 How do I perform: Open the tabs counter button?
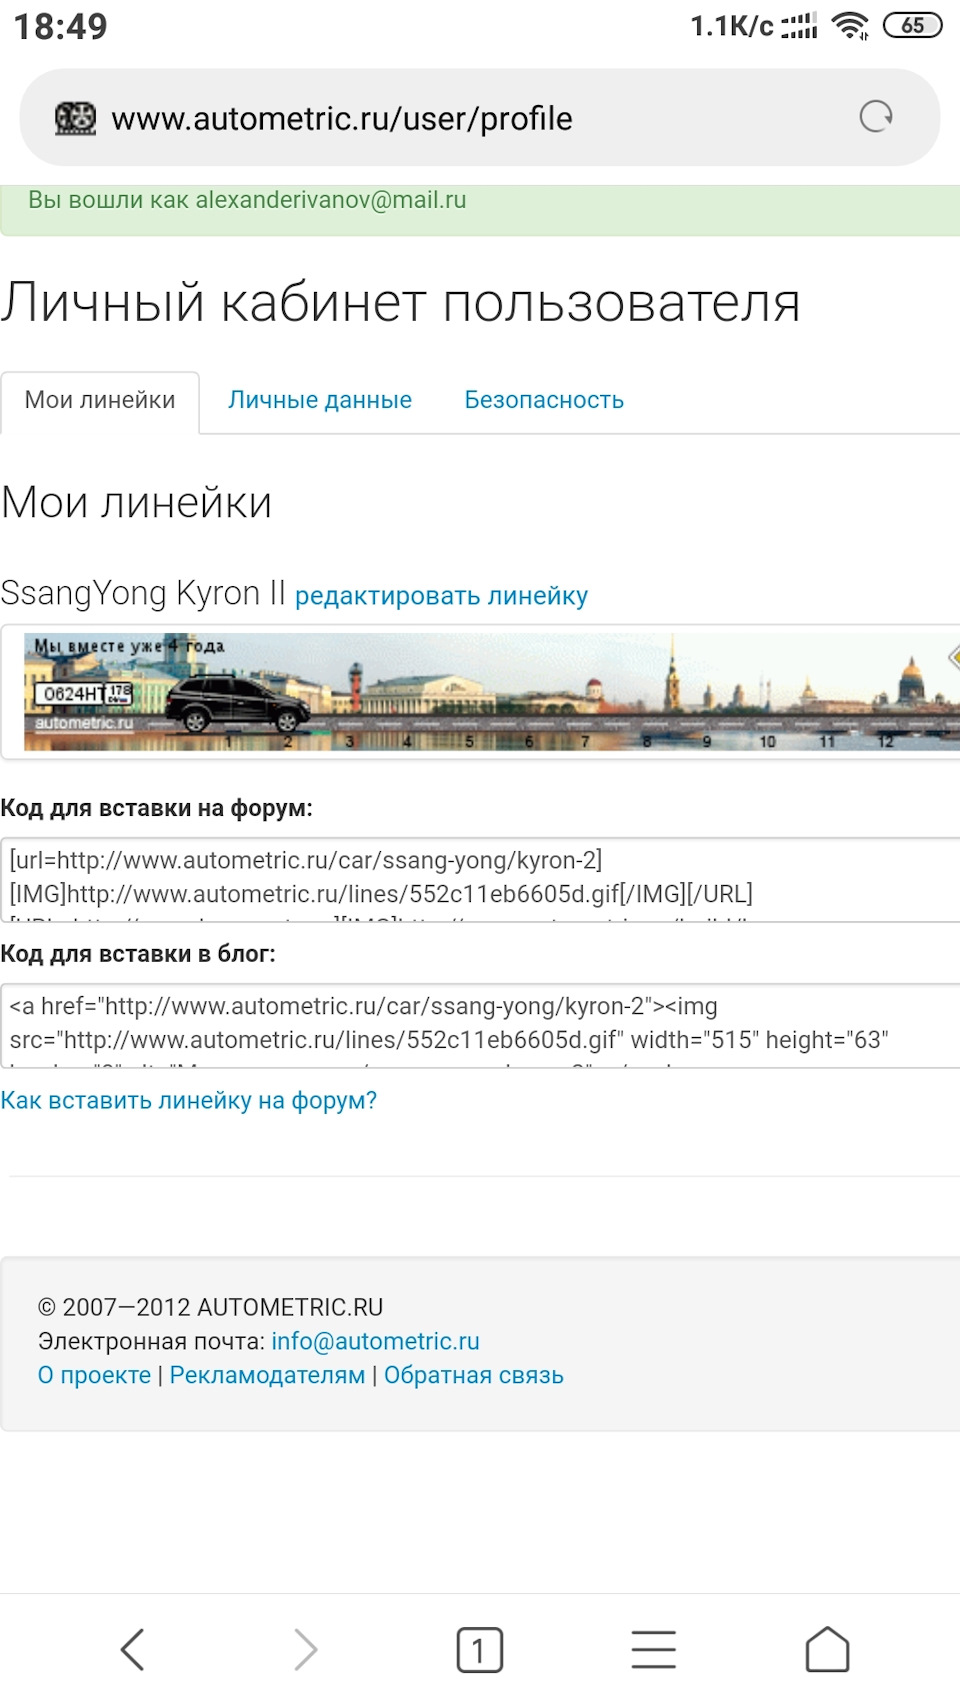point(480,1649)
